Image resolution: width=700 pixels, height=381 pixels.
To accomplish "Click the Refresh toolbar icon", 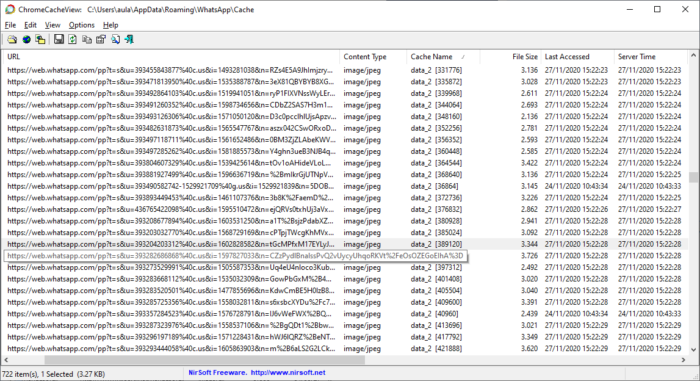I will coord(72,40).
